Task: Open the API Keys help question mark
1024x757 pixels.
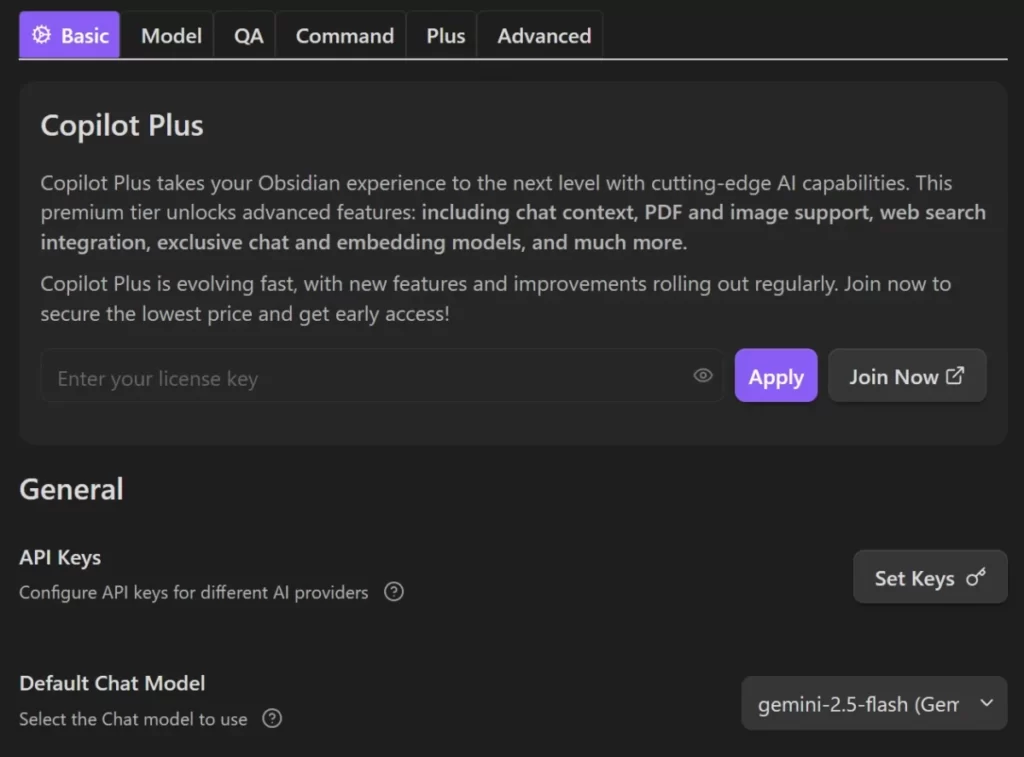Action: [393, 592]
